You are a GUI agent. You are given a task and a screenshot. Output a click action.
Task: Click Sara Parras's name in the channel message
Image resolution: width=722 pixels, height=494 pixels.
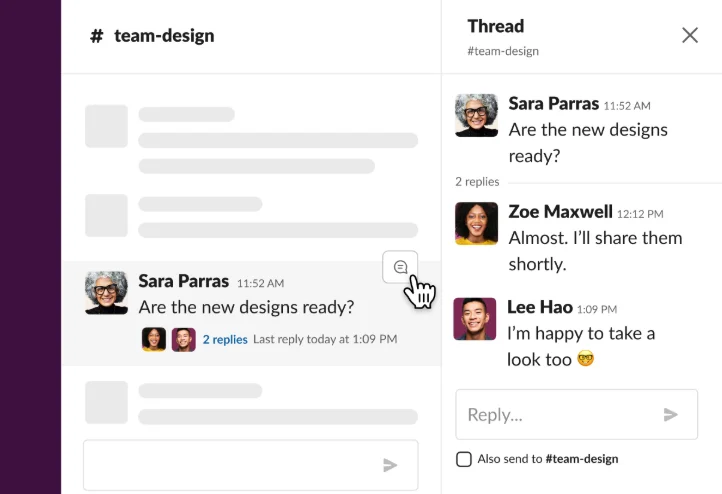click(183, 281)
